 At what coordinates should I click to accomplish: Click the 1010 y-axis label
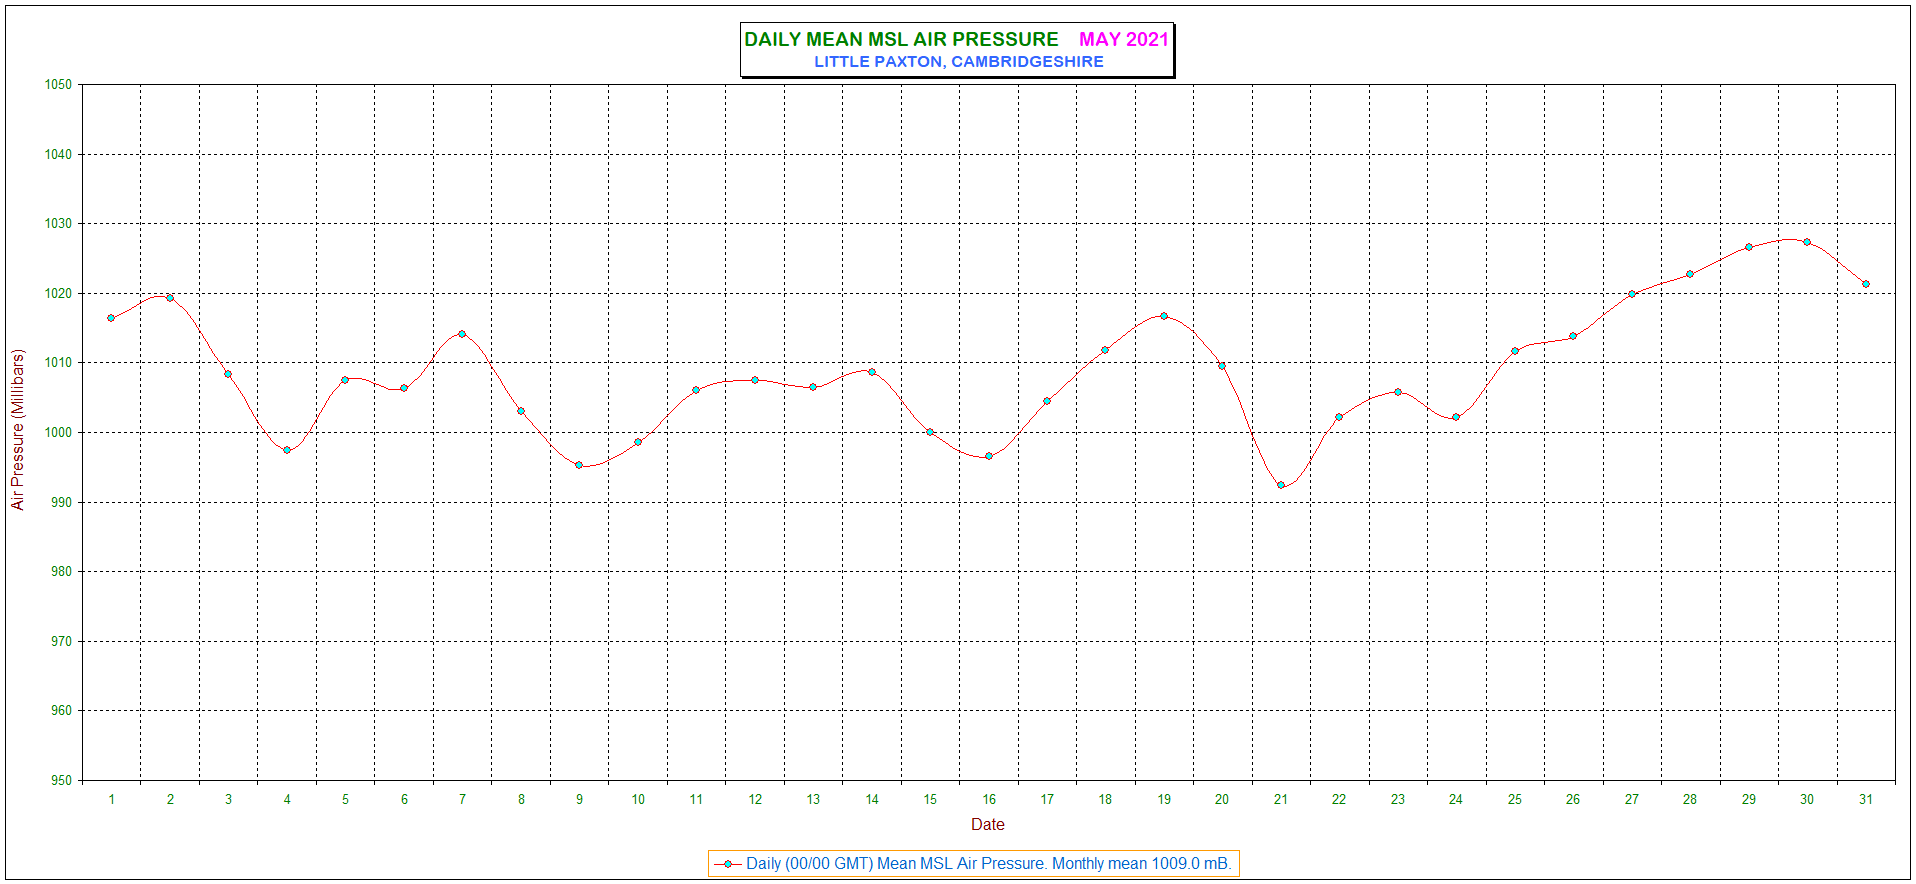click(59, 363)
